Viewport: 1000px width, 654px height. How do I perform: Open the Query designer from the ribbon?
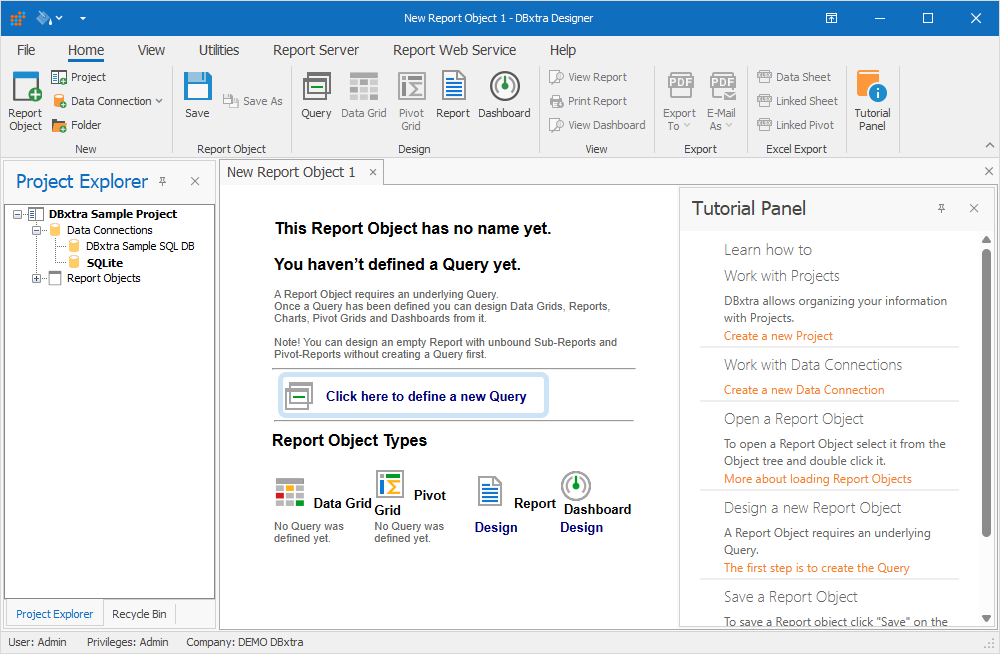316,95
